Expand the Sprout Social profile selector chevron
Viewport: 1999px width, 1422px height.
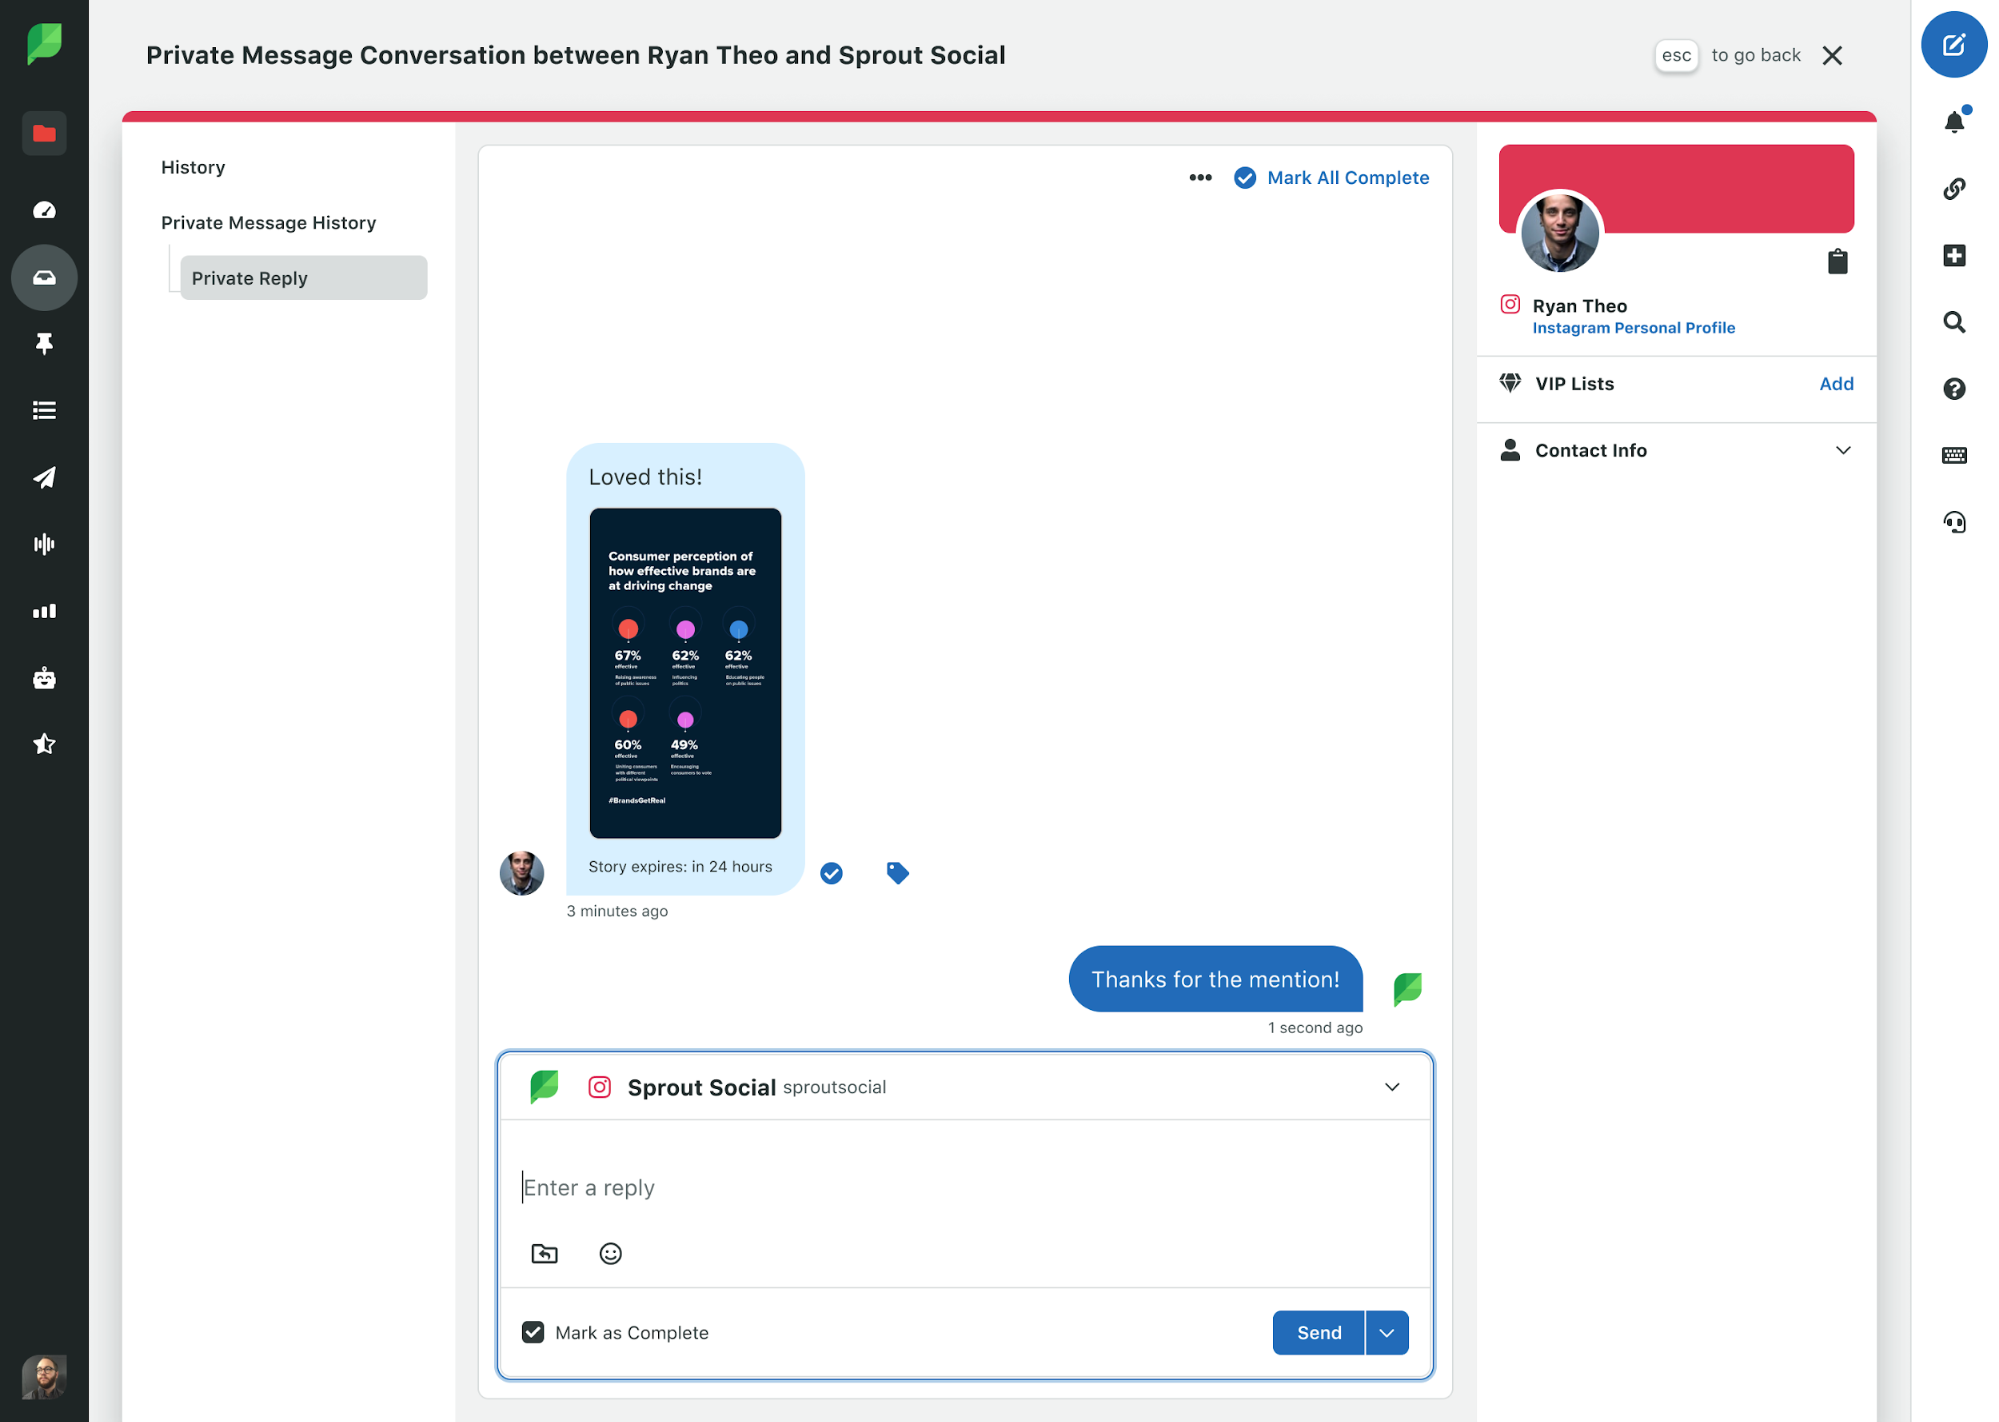(x=1392, y=1087)
